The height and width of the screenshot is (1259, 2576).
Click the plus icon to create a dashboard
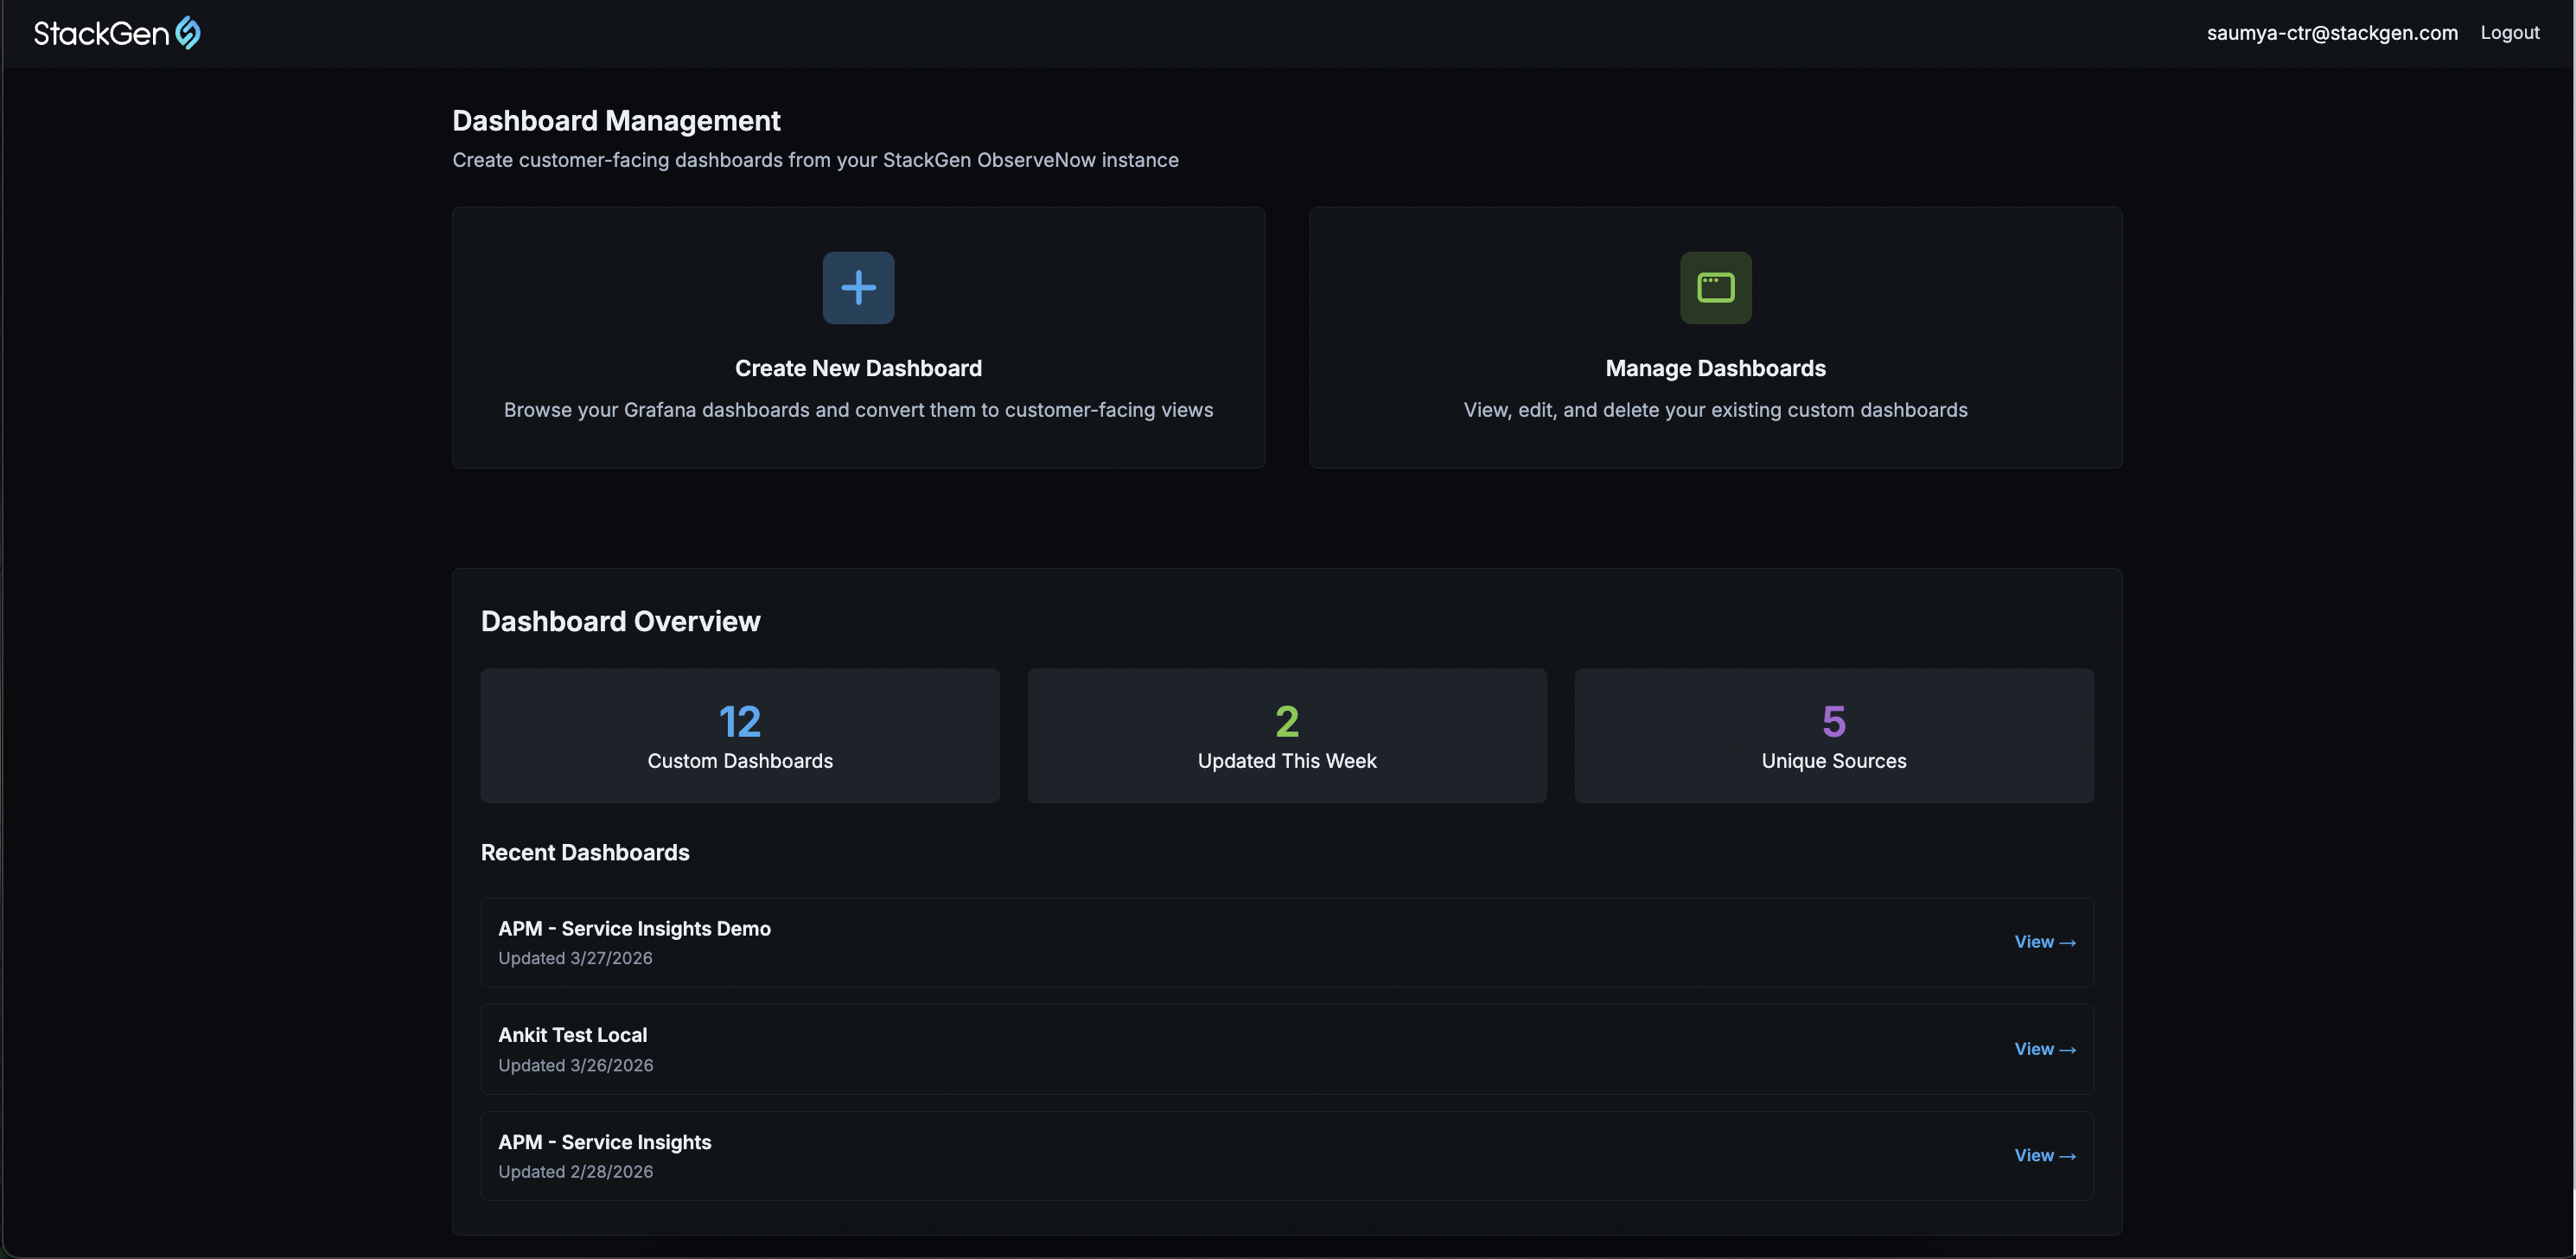pyautogui.click(x=858, y=287)
